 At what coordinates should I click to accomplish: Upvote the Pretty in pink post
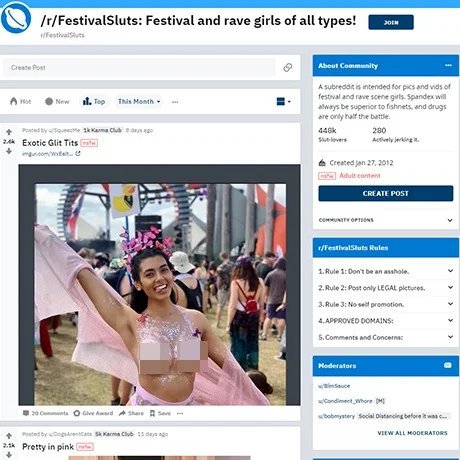click(x=9, y=436)
